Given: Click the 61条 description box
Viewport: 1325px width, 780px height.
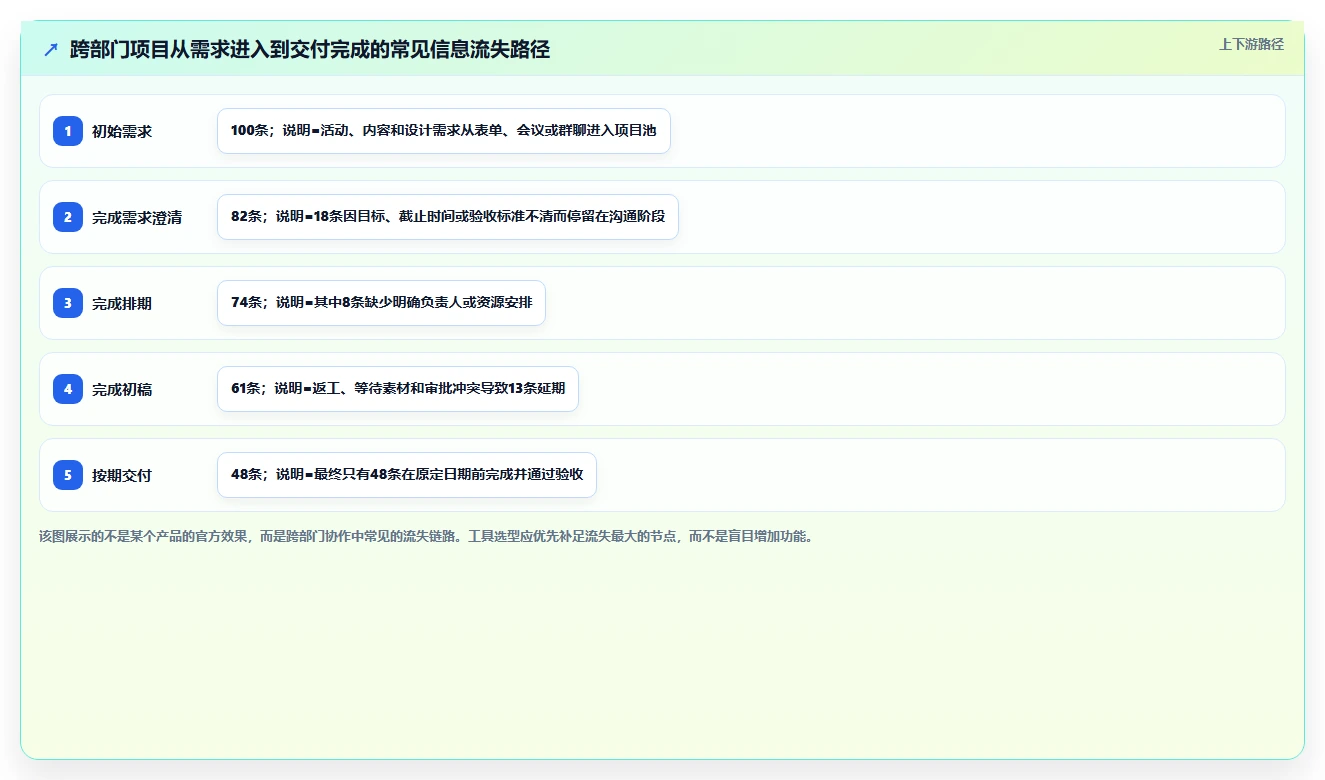Looking at the screenshot, I should (x=398, y=389).
